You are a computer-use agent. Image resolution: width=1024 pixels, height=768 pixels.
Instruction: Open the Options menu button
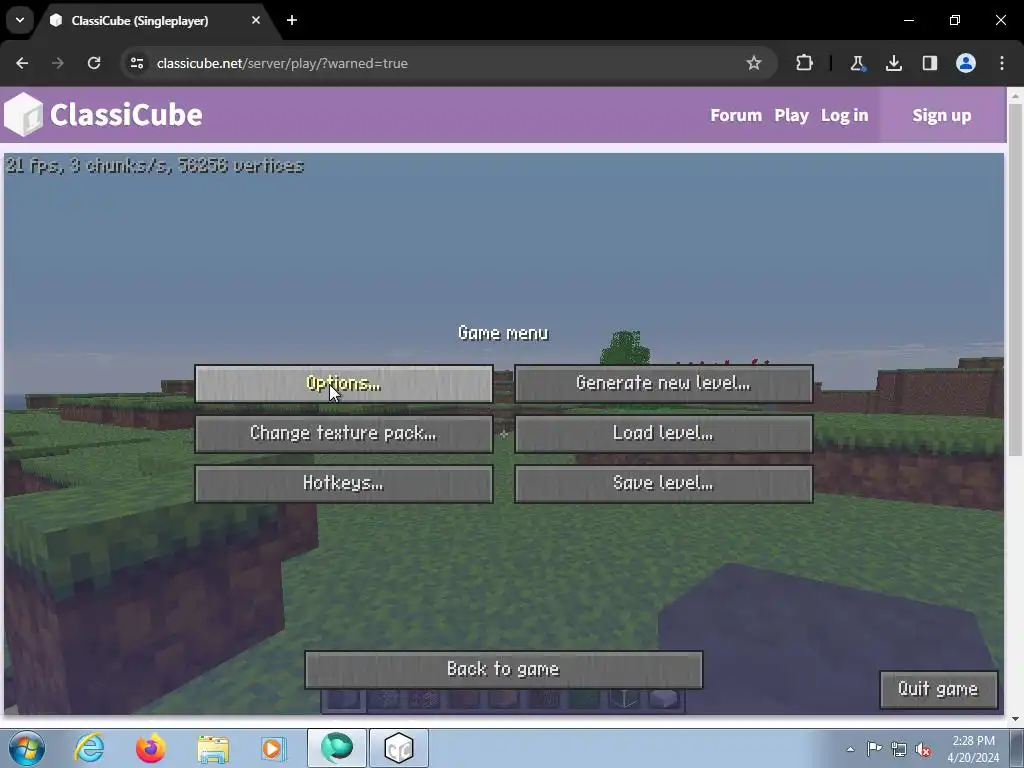[x=344, y=383]
